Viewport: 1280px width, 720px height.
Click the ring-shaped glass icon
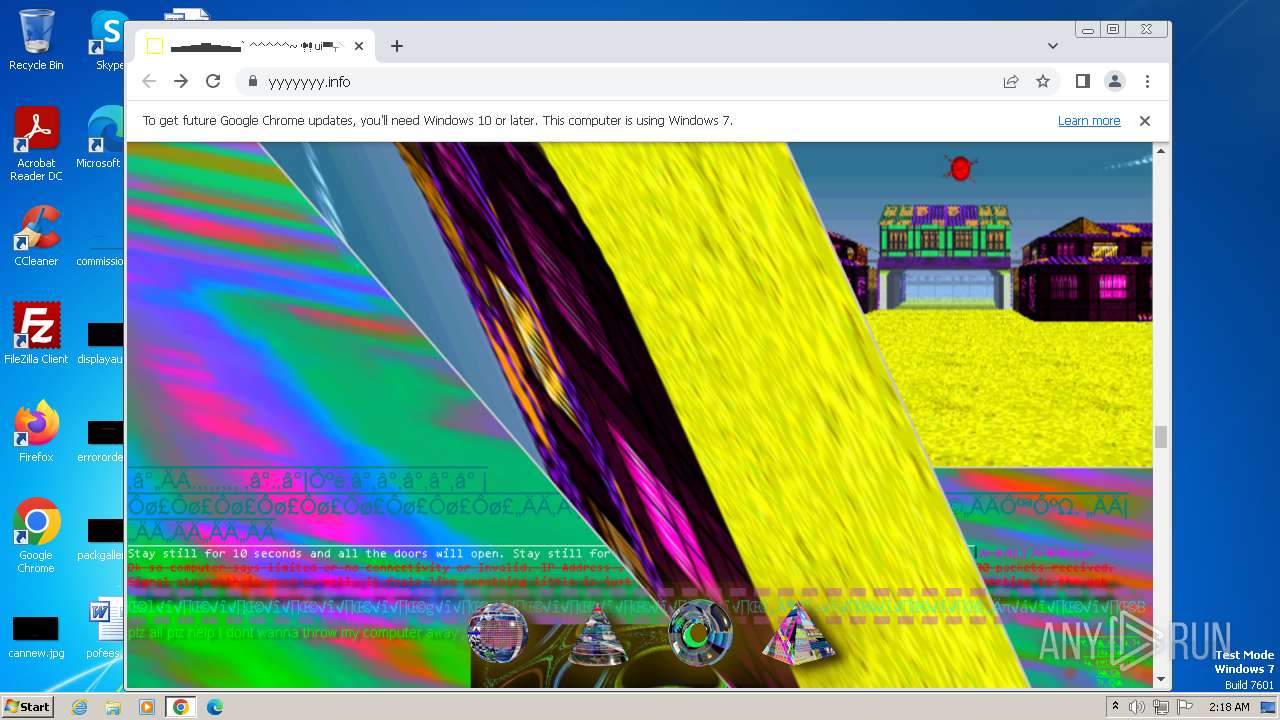[700, 632]
